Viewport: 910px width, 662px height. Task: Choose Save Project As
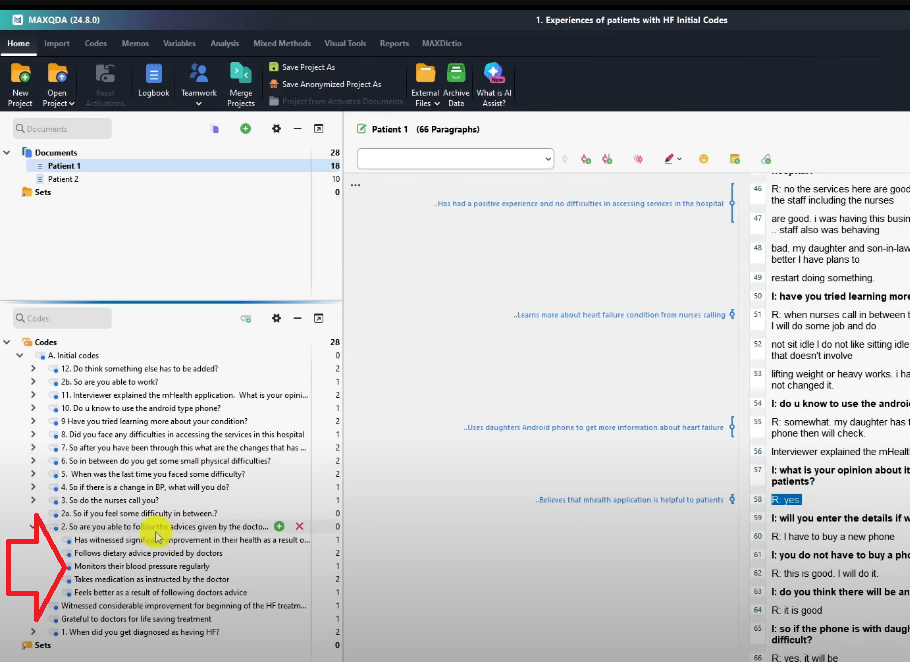pyautogui.click(x=302, y=67)
